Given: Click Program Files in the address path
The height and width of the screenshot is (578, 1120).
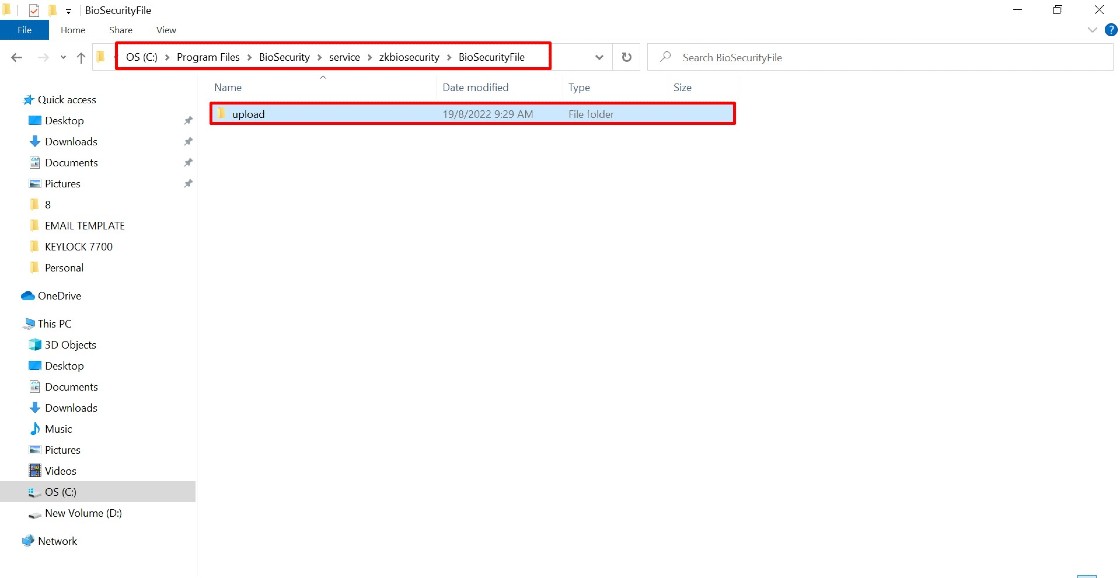Looking at the screenshot, I should coord(208,57).
